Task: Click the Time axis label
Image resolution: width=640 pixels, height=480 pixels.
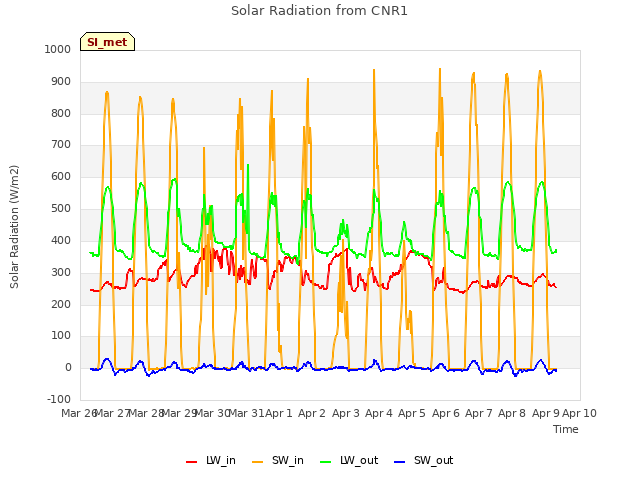Action: pos(566,429)
